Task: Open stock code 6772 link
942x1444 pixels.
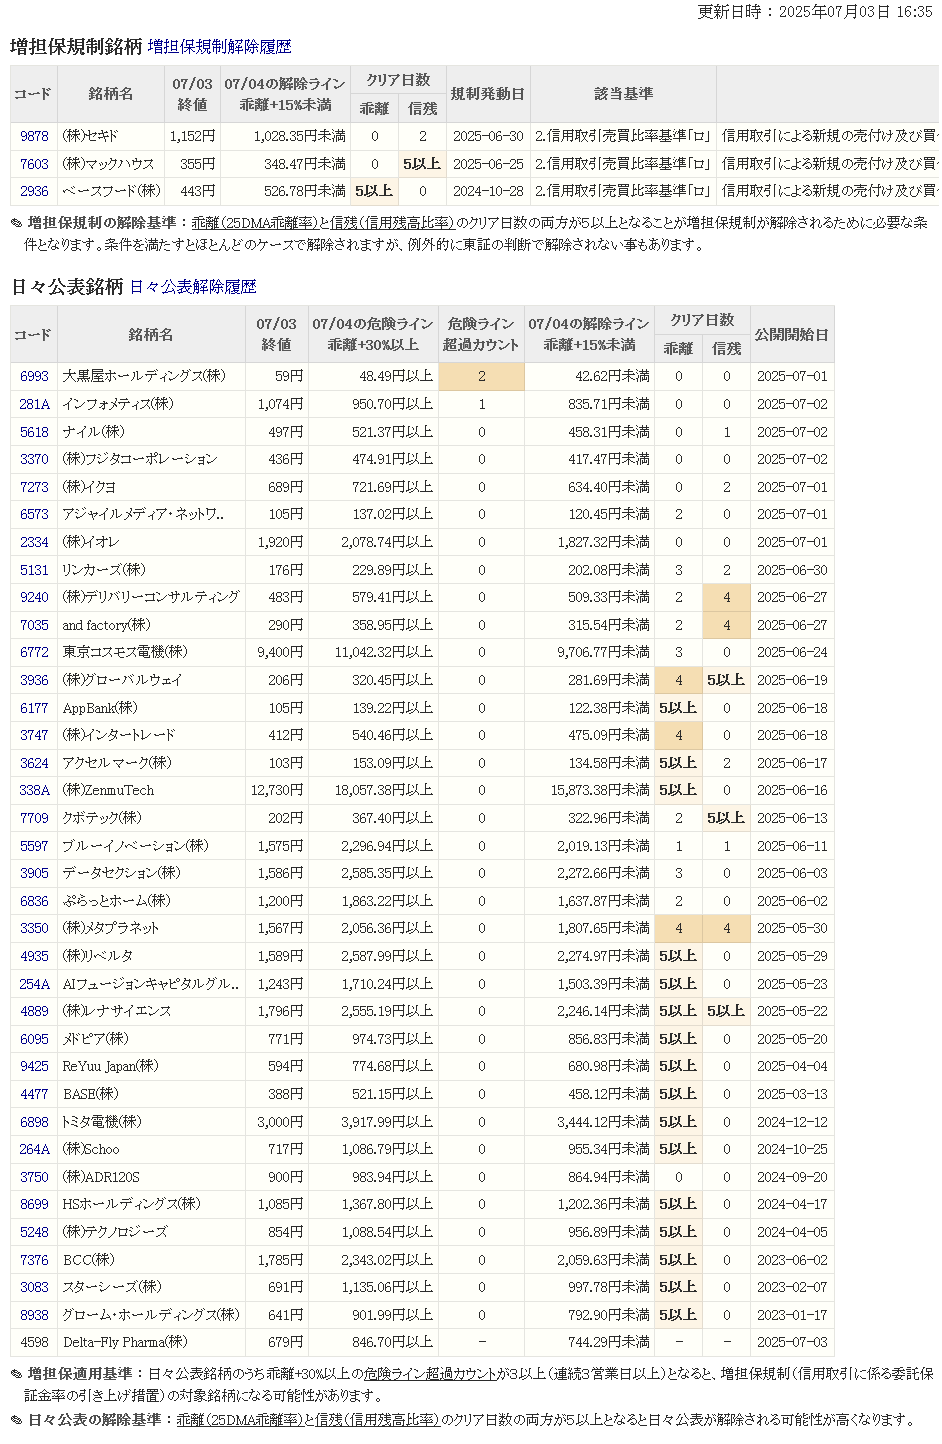Action: tap(34, 652)
